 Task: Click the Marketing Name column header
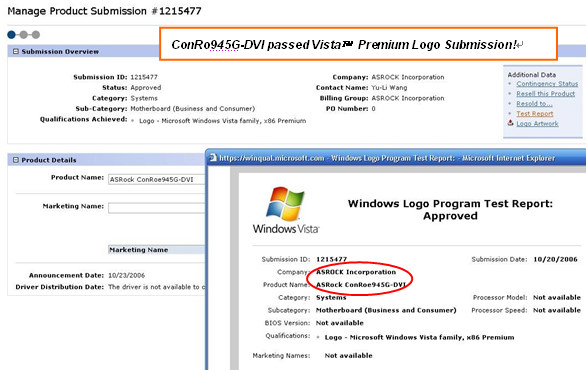157,250
